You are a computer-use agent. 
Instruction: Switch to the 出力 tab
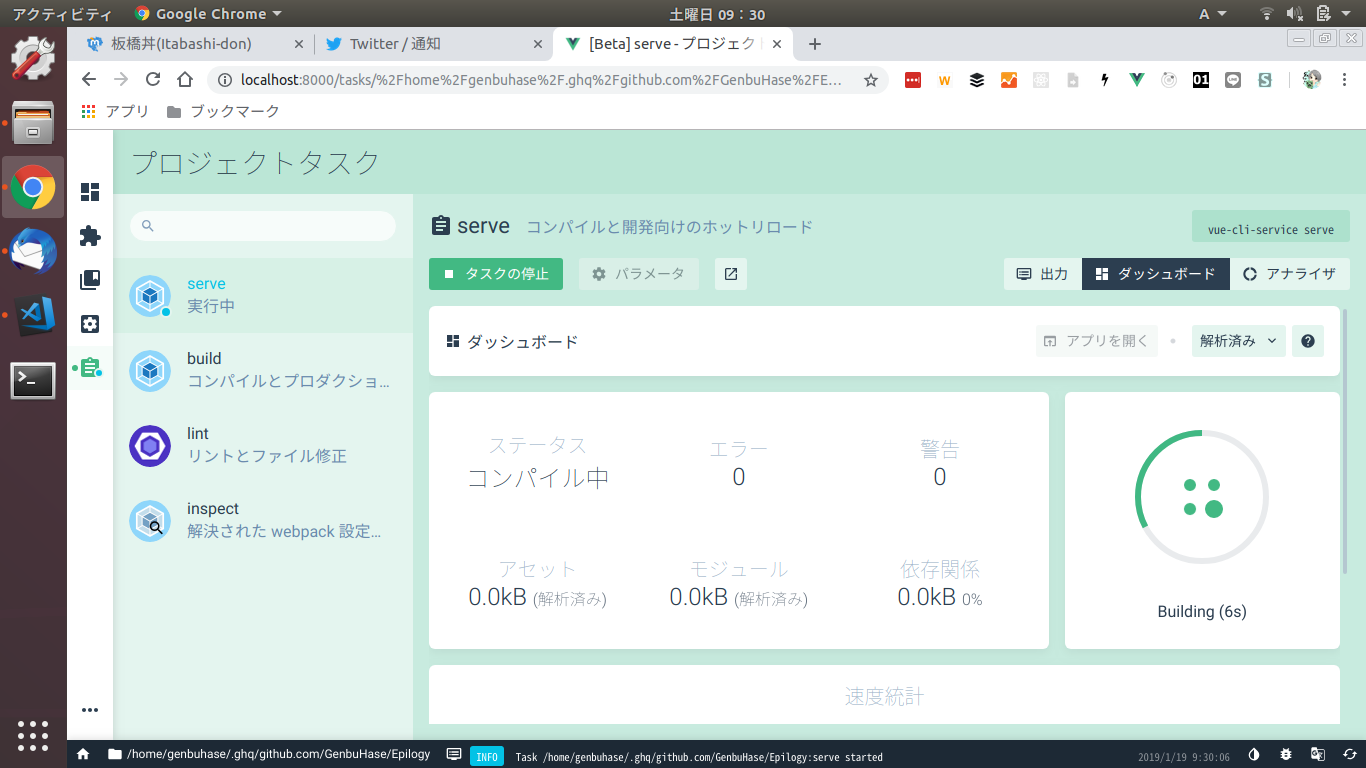[1042, 274]
